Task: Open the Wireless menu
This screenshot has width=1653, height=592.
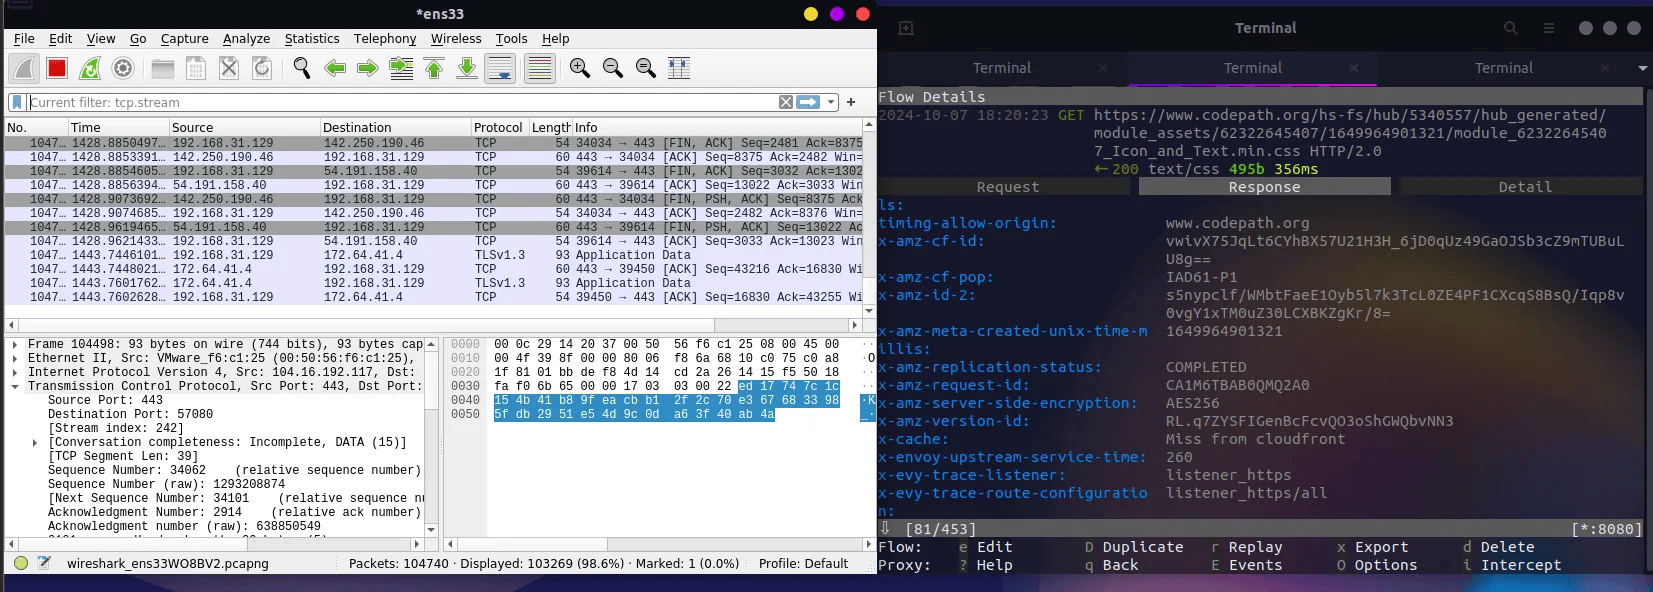Action: point(456,39)
